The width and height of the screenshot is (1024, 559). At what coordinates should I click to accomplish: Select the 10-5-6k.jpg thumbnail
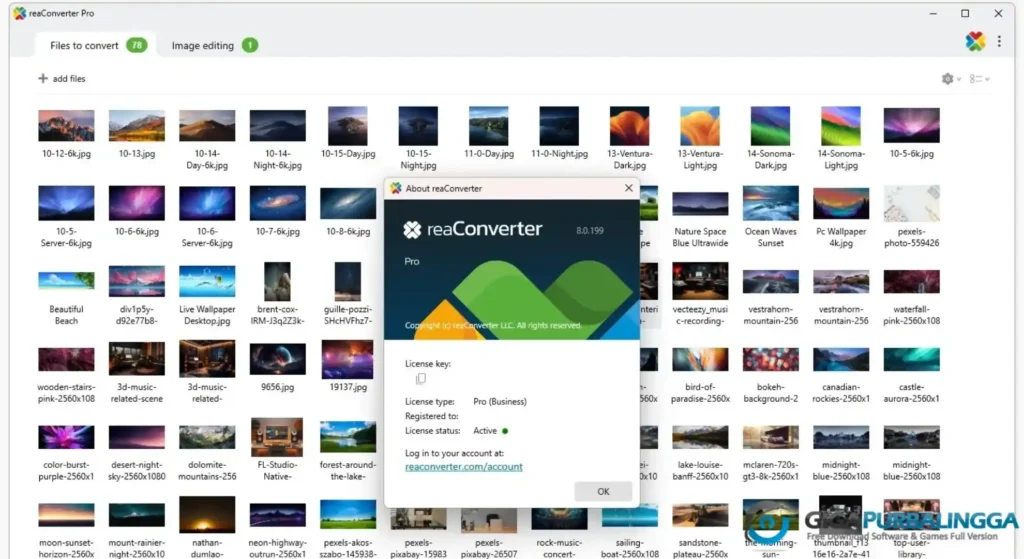pos(912,125)
